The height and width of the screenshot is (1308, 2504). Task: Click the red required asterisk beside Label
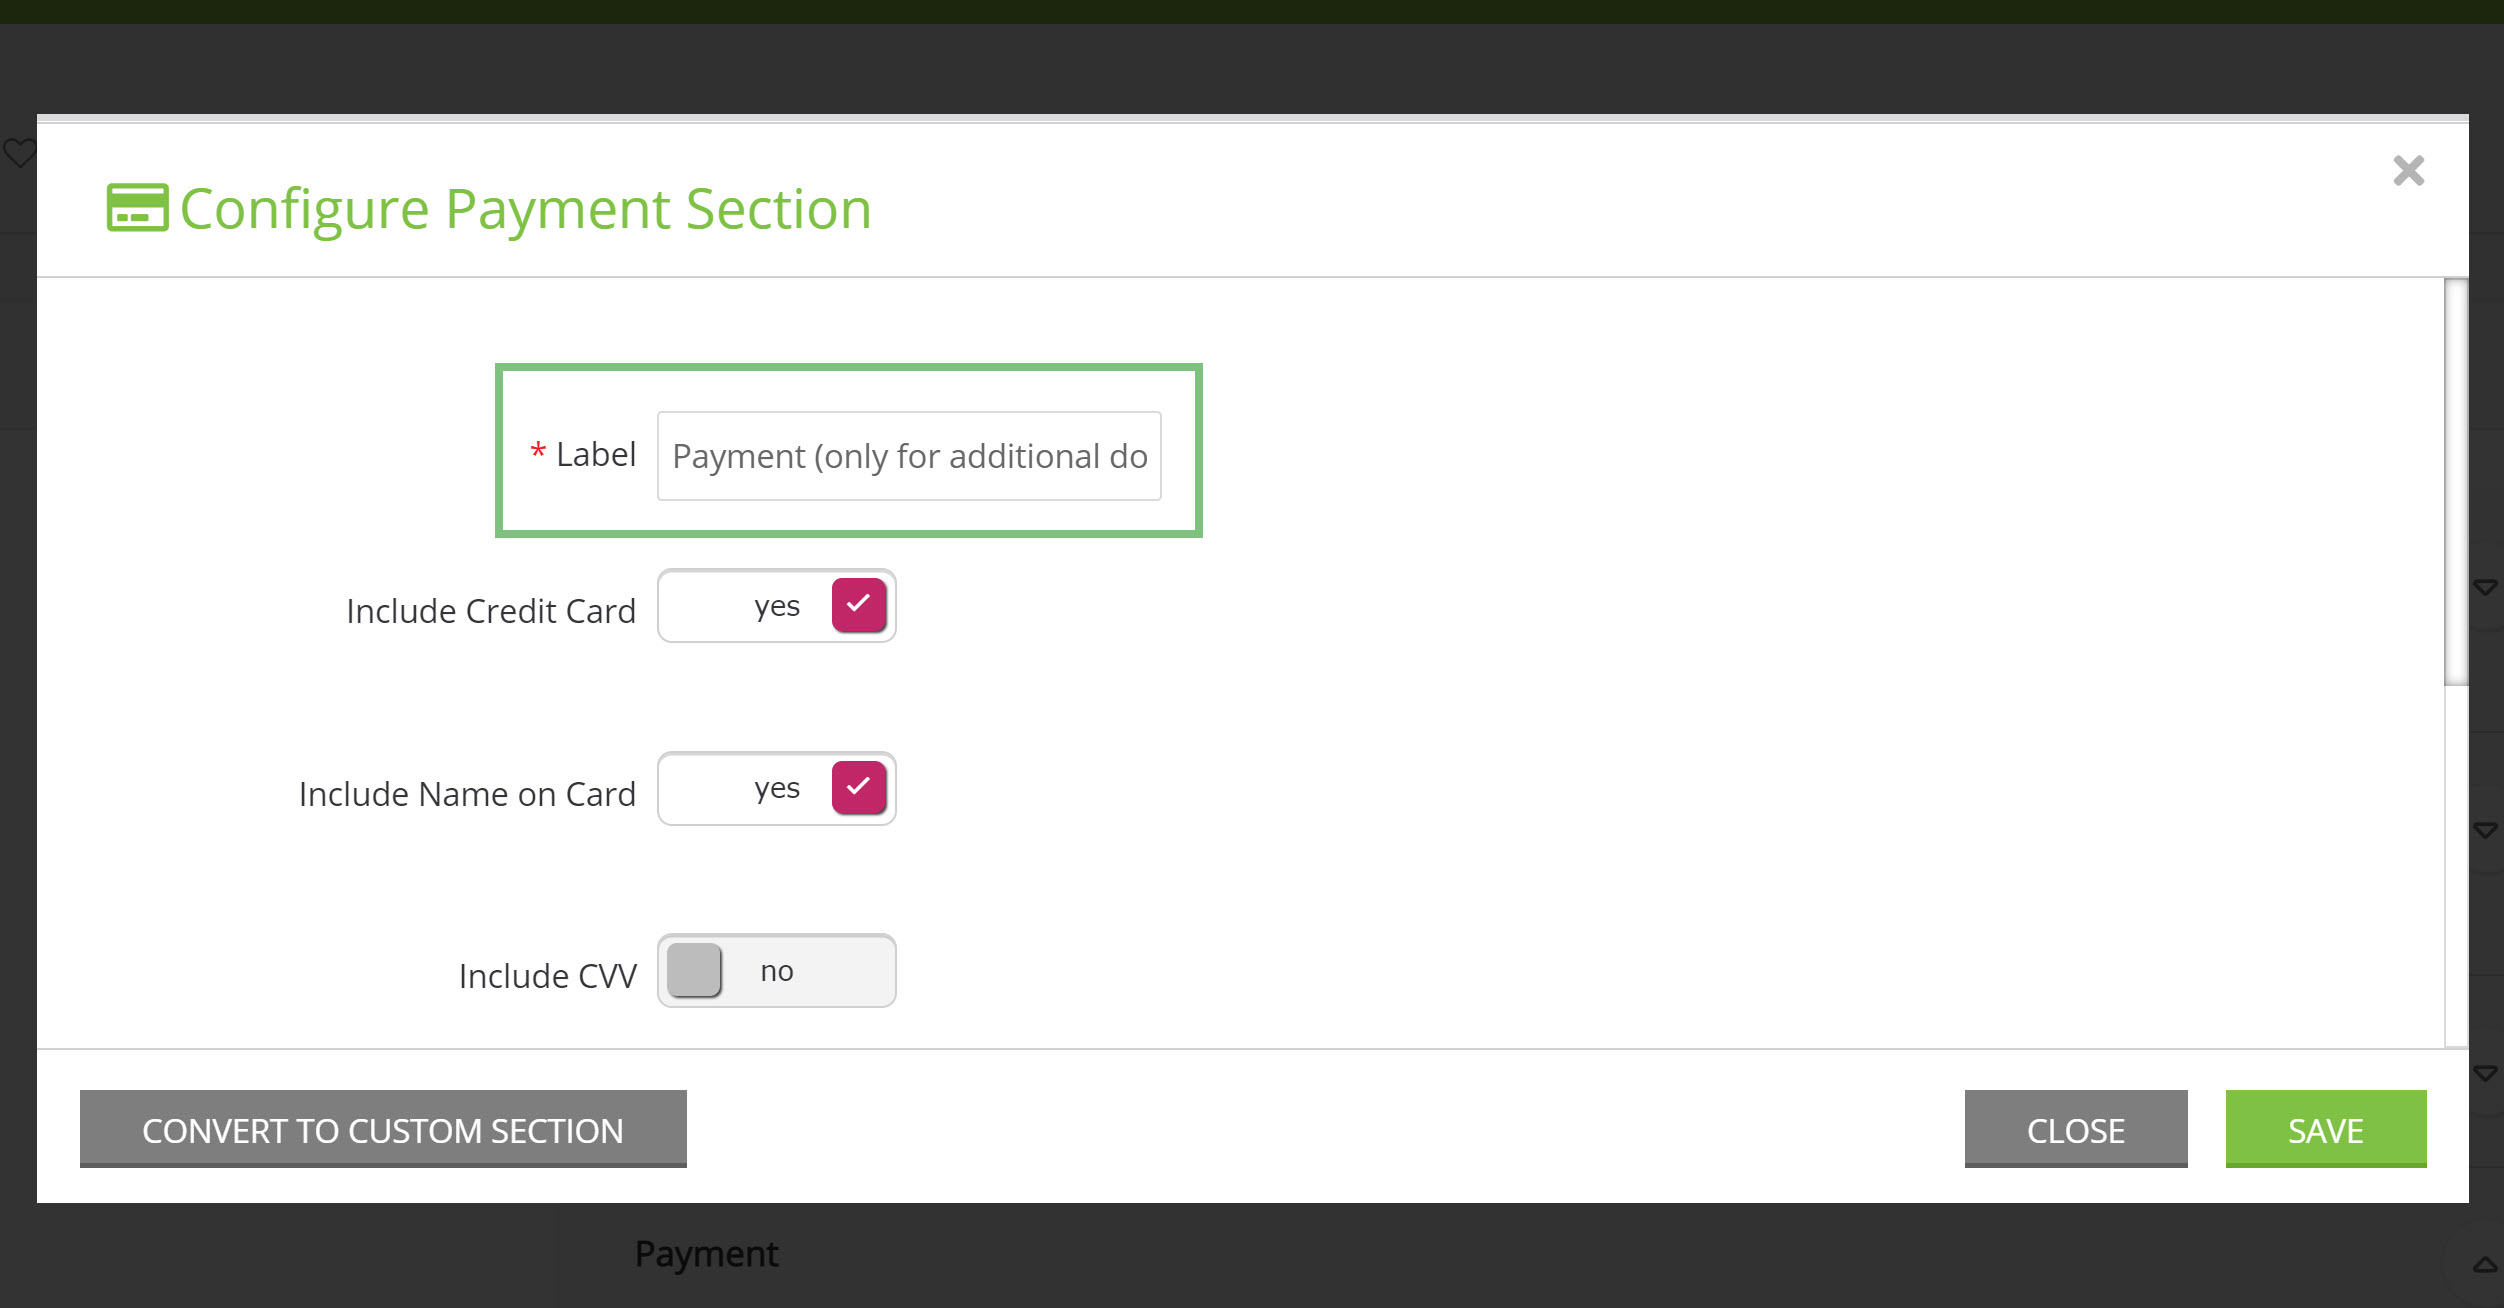(538, 453)
